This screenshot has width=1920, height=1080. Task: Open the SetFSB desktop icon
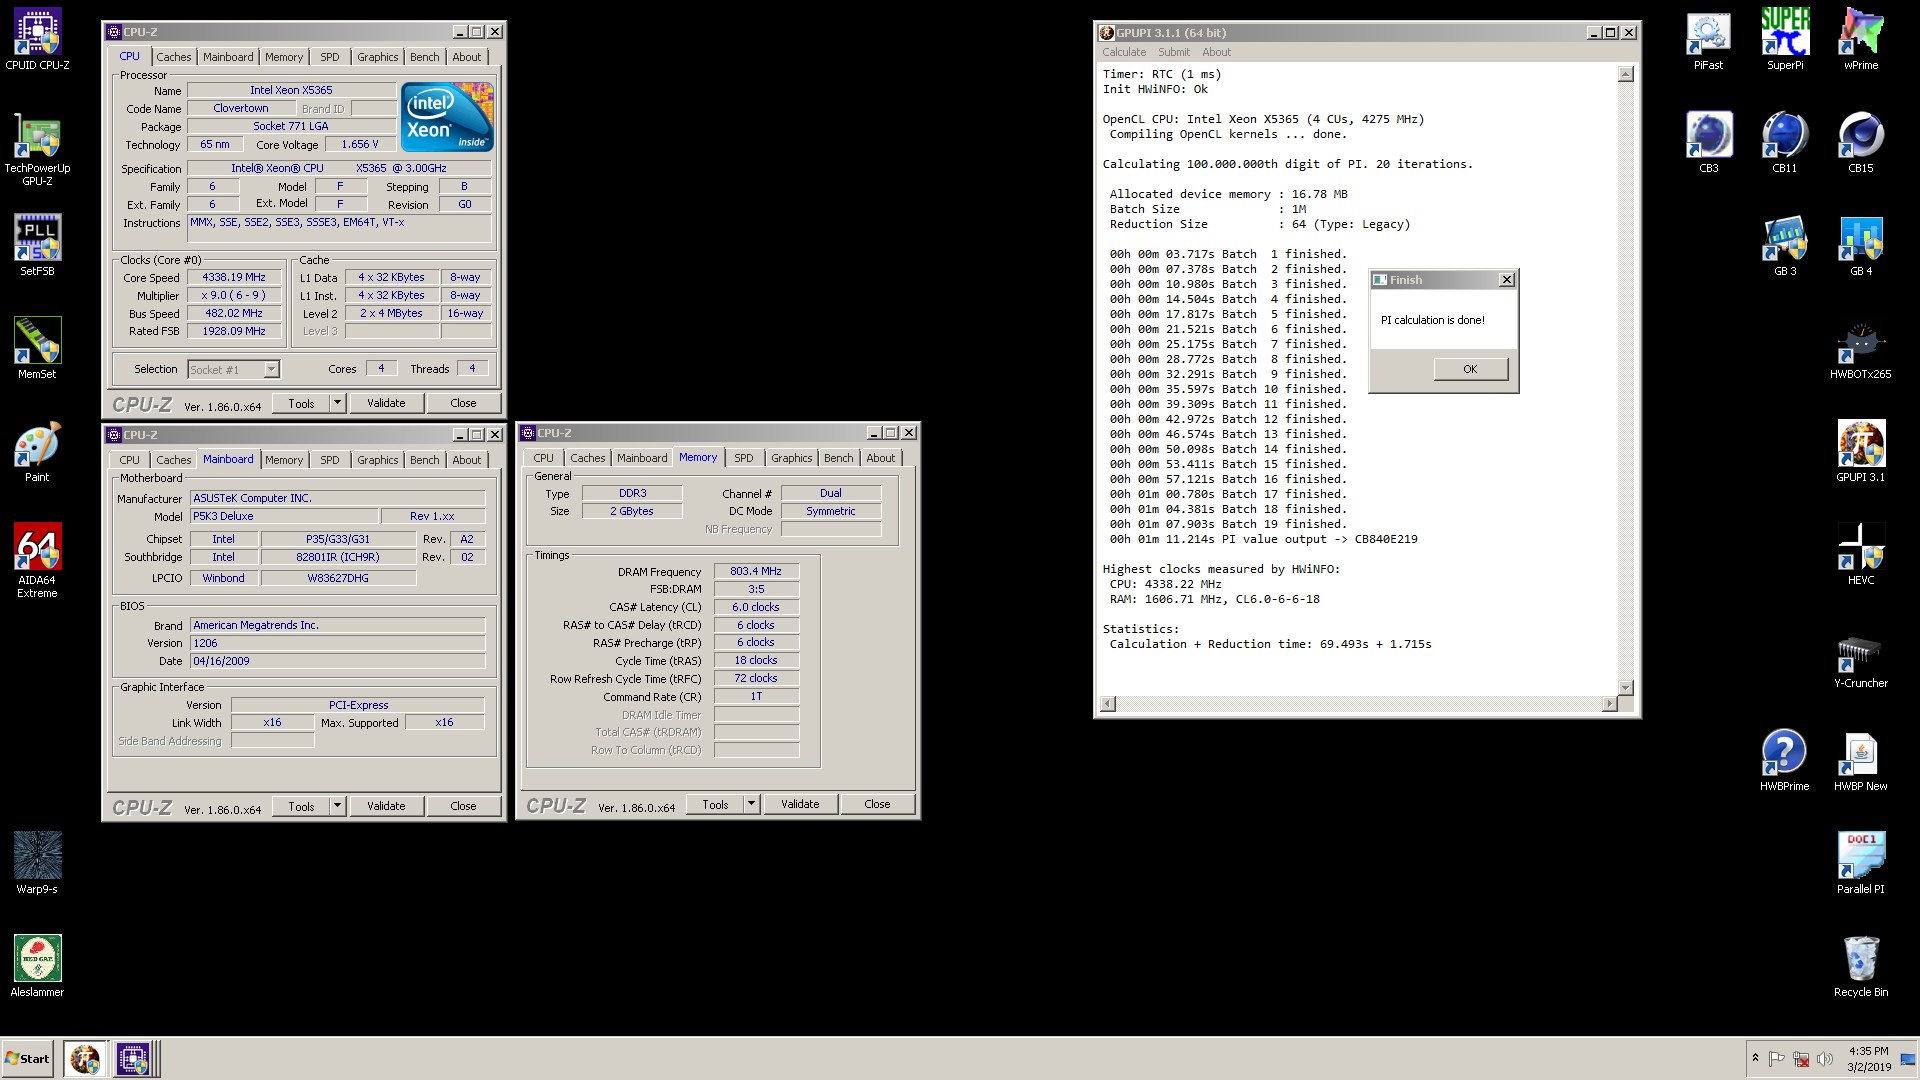tap(37, 245)
